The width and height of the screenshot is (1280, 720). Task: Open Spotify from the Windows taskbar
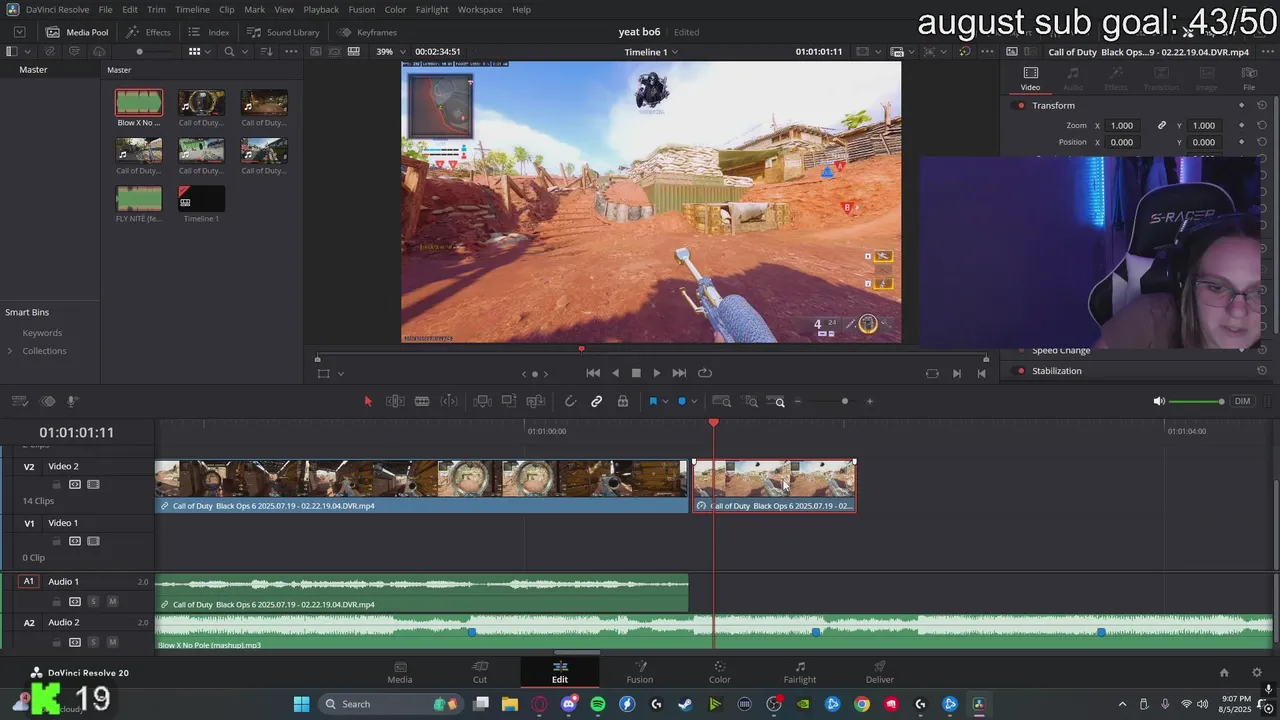[598, 704]
